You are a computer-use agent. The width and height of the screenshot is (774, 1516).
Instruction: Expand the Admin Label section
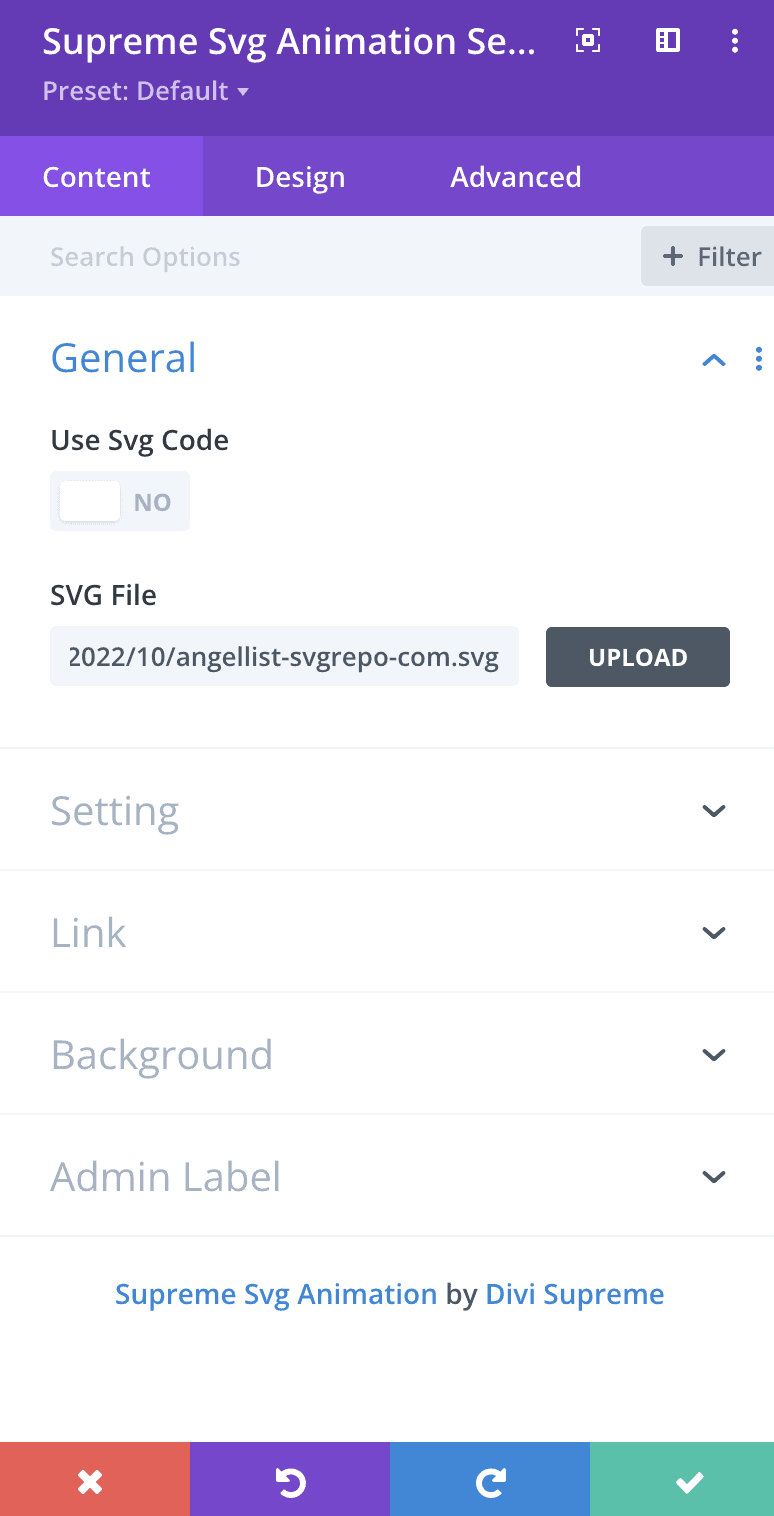click(713, 1177)
